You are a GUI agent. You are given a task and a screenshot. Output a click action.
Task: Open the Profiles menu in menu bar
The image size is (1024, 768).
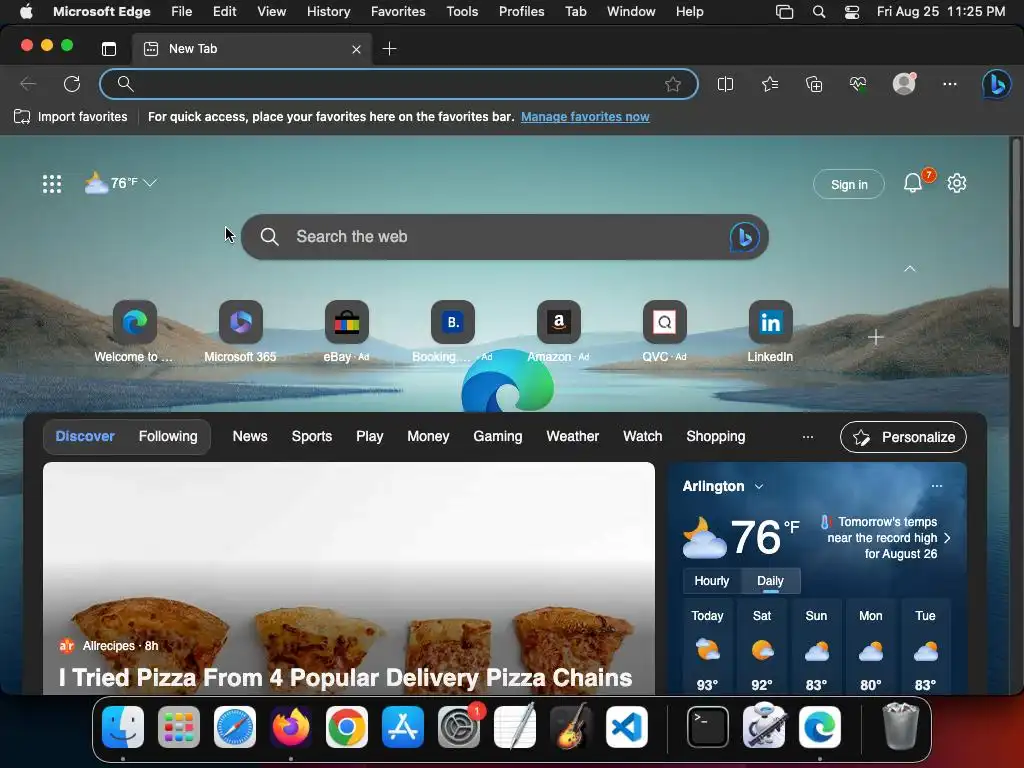point(521,12)
